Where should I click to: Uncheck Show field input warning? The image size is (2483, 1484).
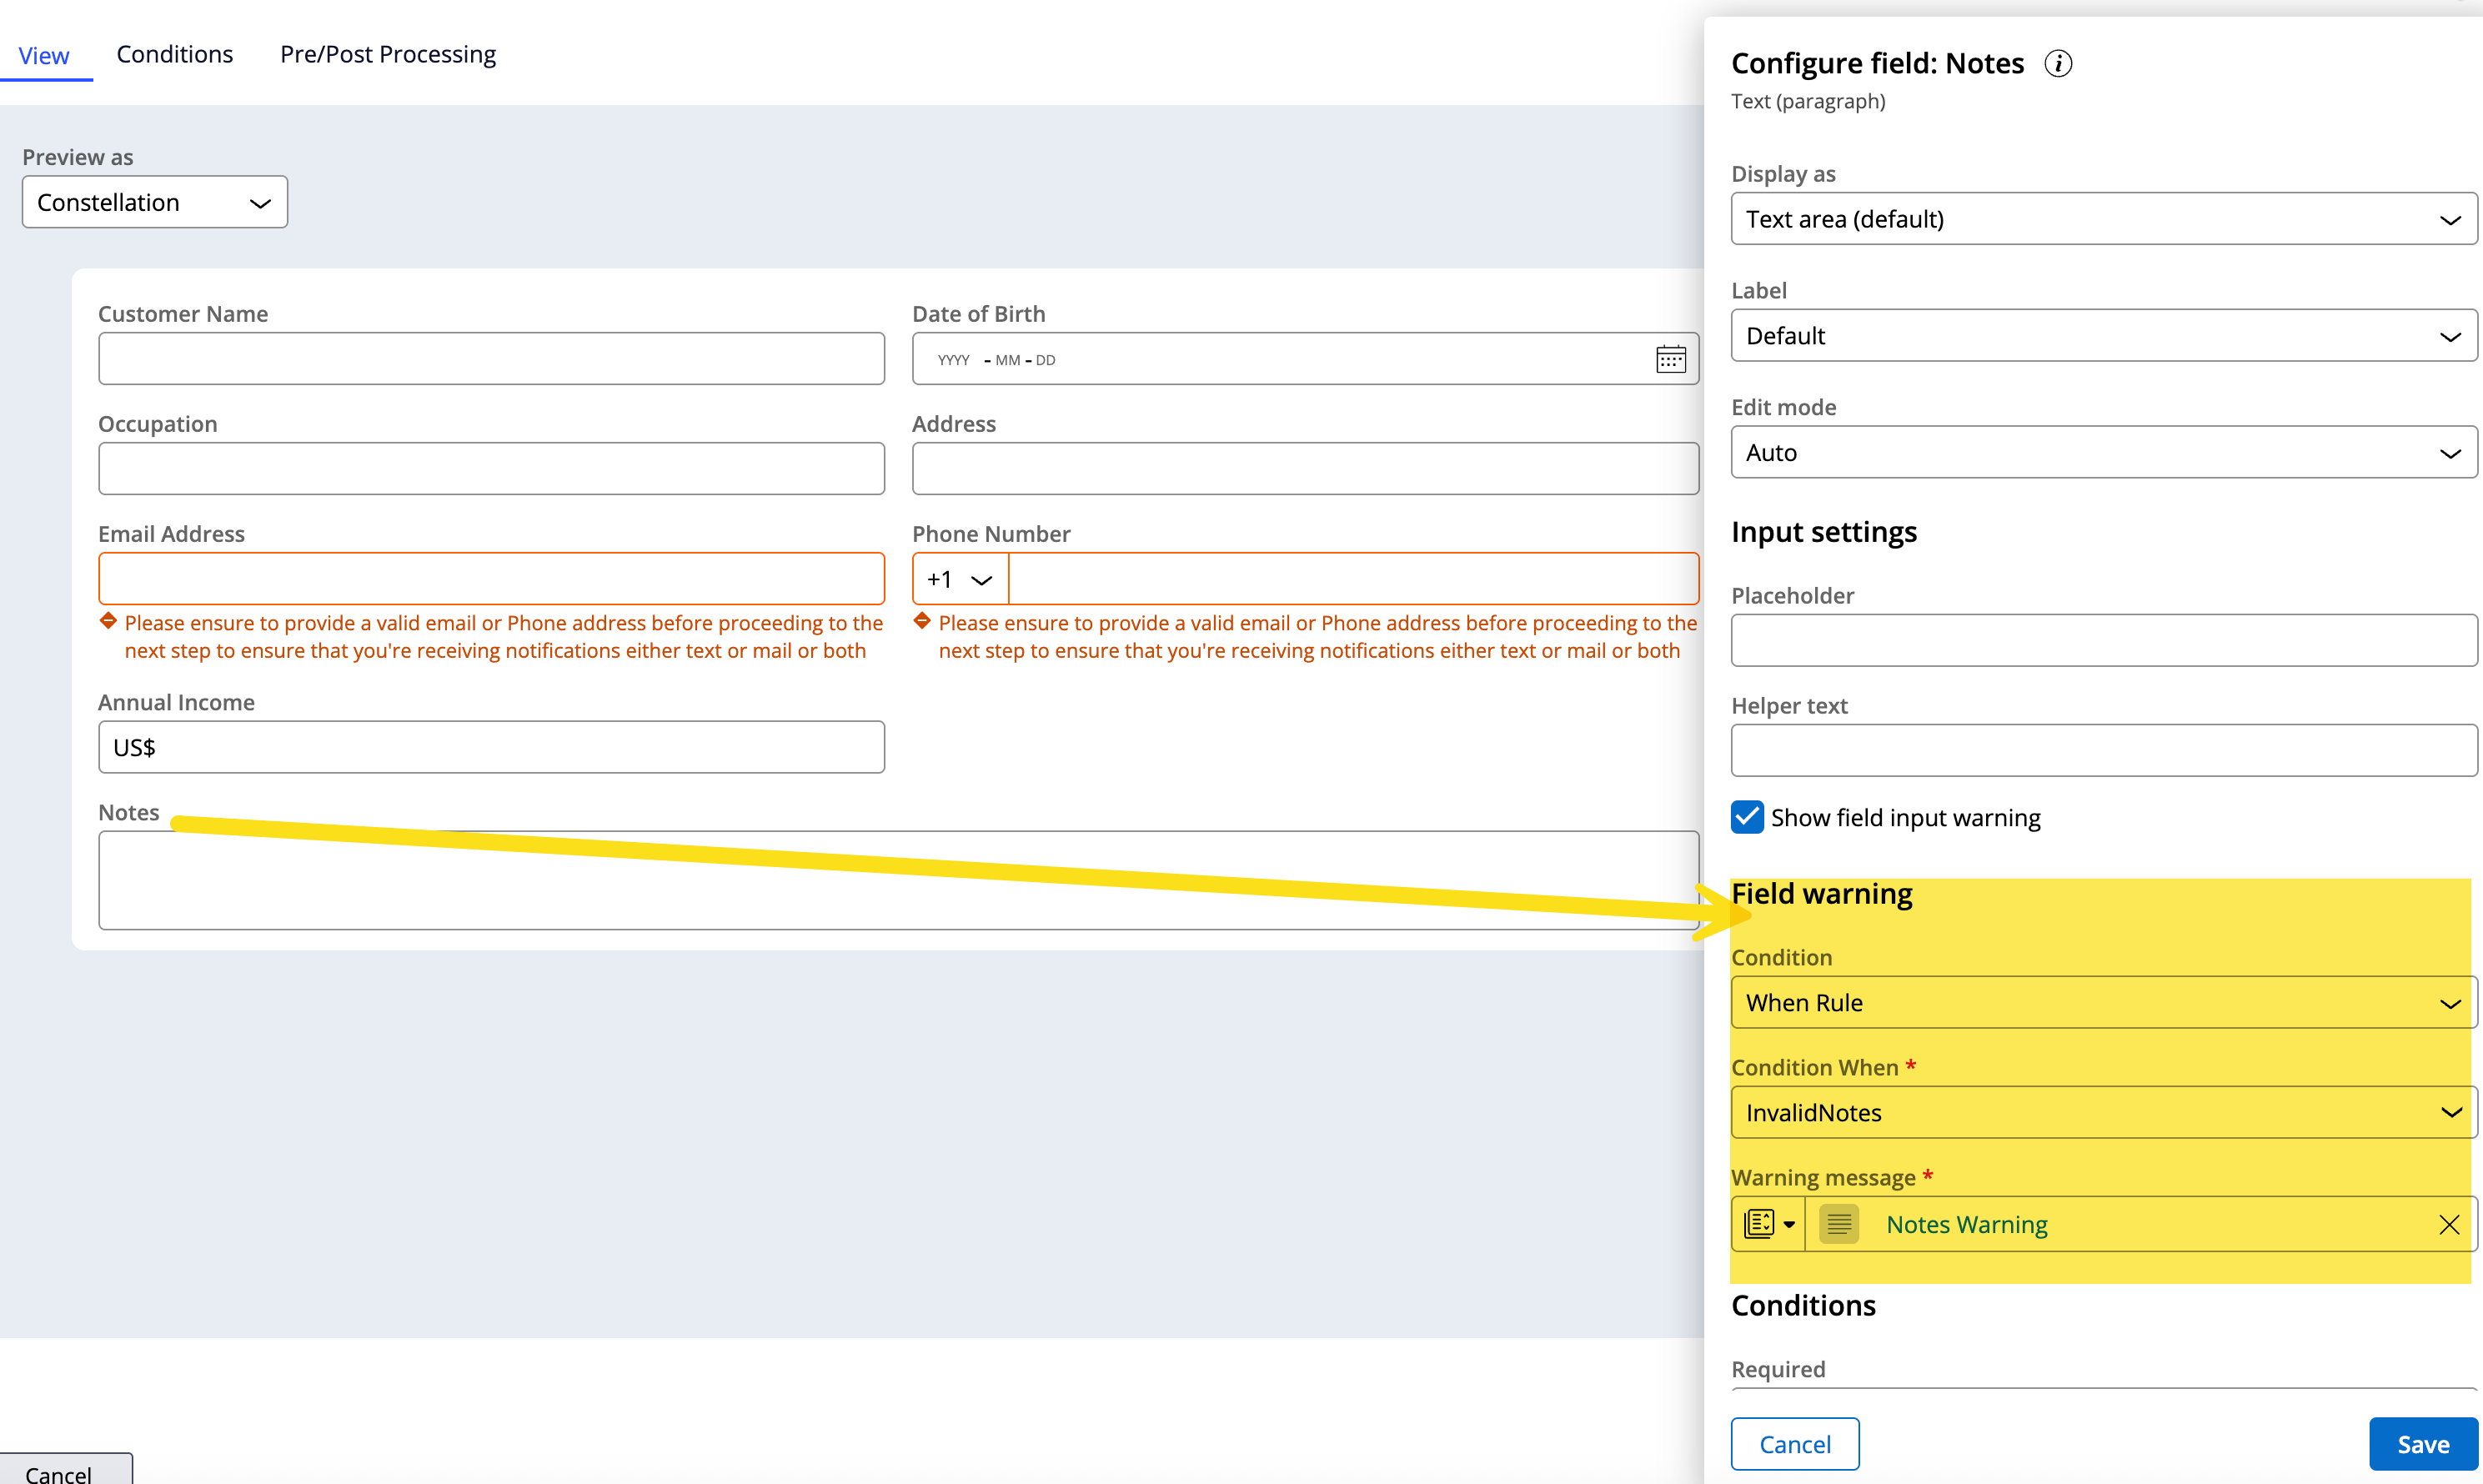point(1747,817)
